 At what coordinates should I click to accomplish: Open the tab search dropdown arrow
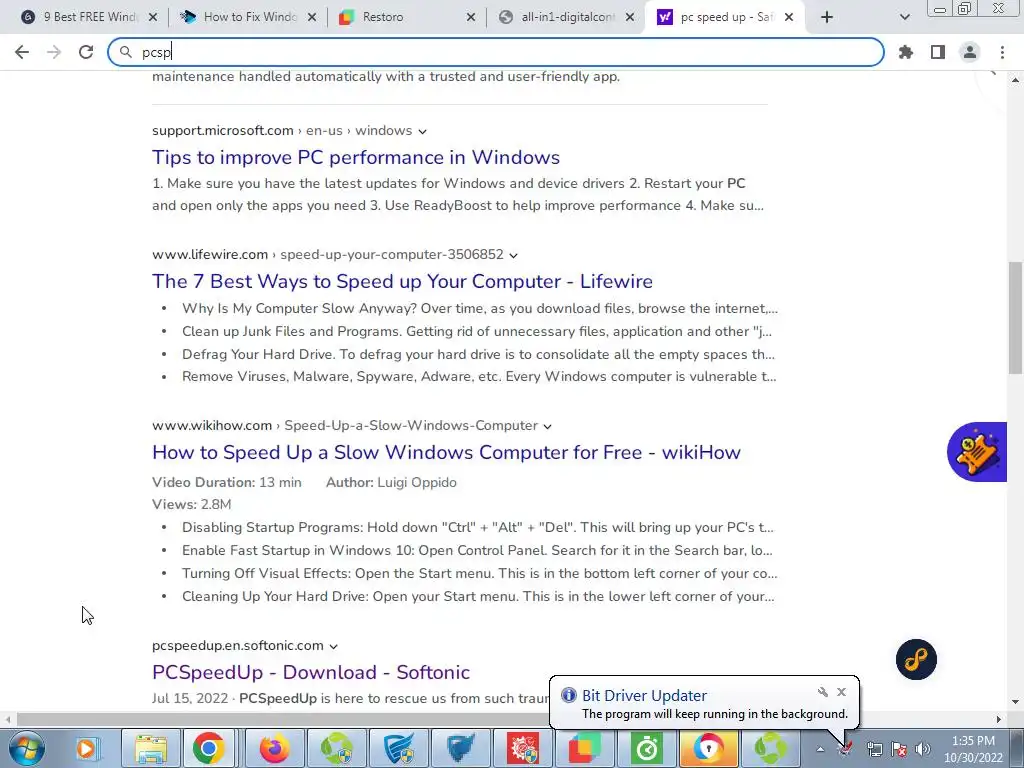(x=904, y=17)
